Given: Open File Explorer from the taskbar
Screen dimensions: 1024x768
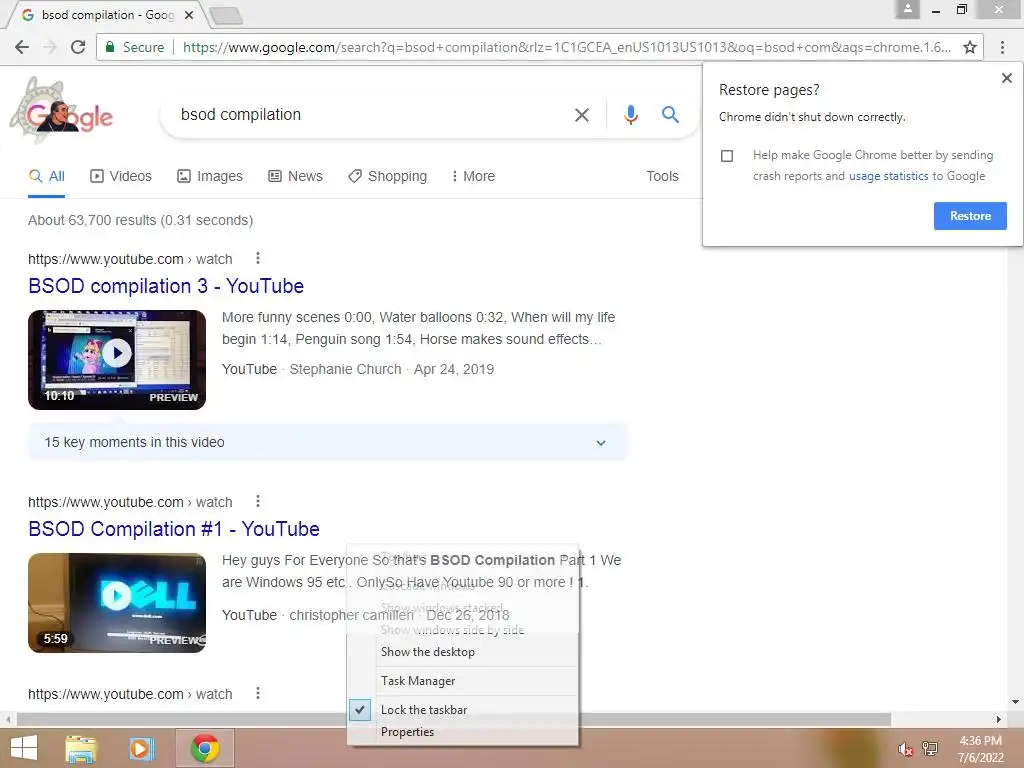Looking at the screenshot, I should click(81, 748).
